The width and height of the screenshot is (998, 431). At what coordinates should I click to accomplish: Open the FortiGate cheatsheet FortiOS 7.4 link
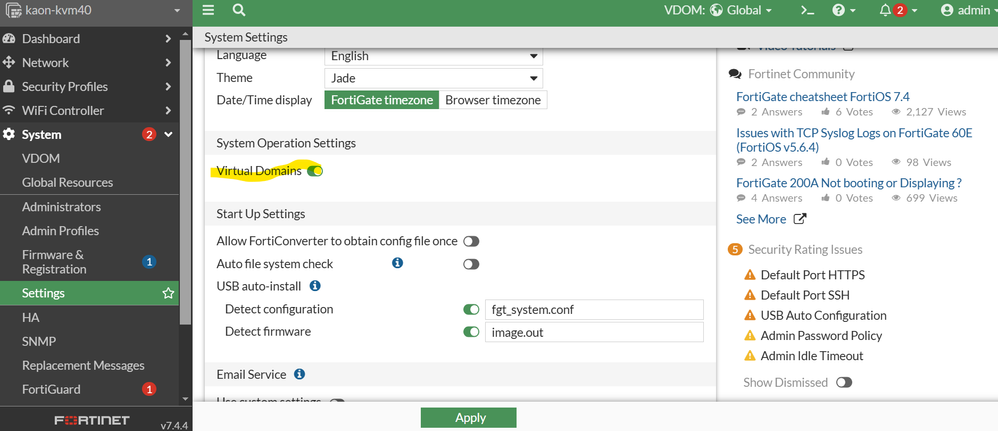pyautogui.click(x=822, y=96)
